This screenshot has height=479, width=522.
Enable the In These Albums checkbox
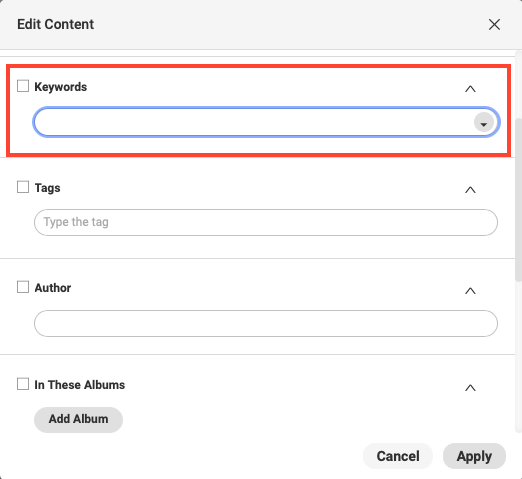pos(23,384)
